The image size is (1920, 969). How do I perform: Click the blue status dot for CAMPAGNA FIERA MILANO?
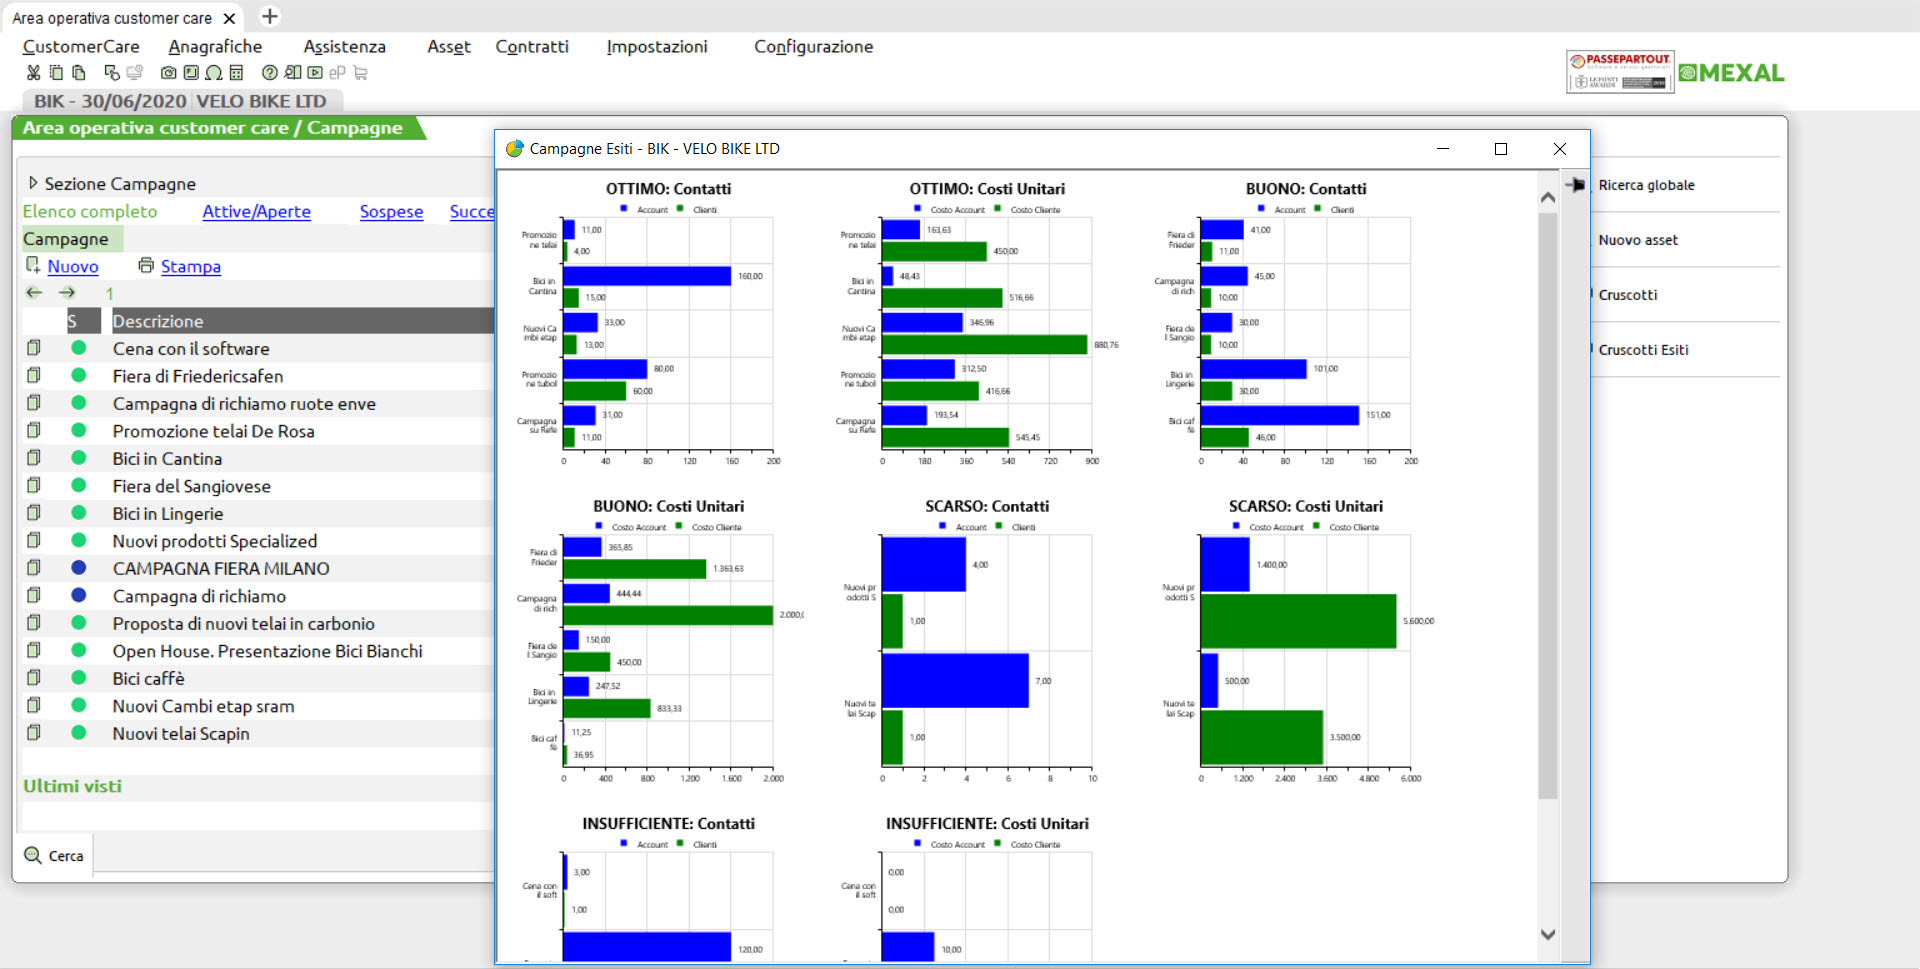[79, 568]
